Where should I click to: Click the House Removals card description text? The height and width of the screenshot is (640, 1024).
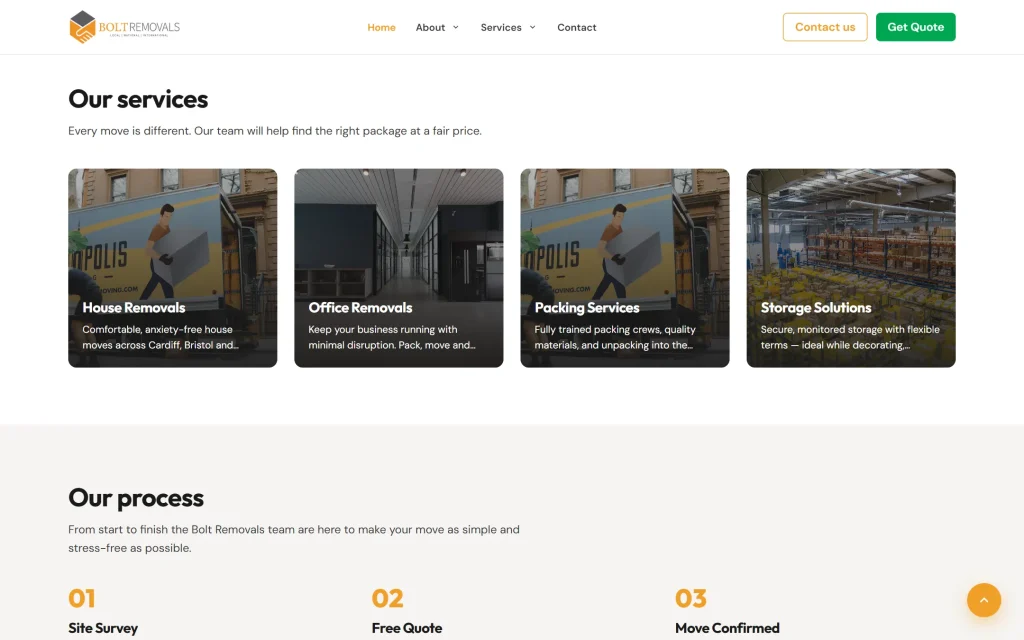click(161, 337)
